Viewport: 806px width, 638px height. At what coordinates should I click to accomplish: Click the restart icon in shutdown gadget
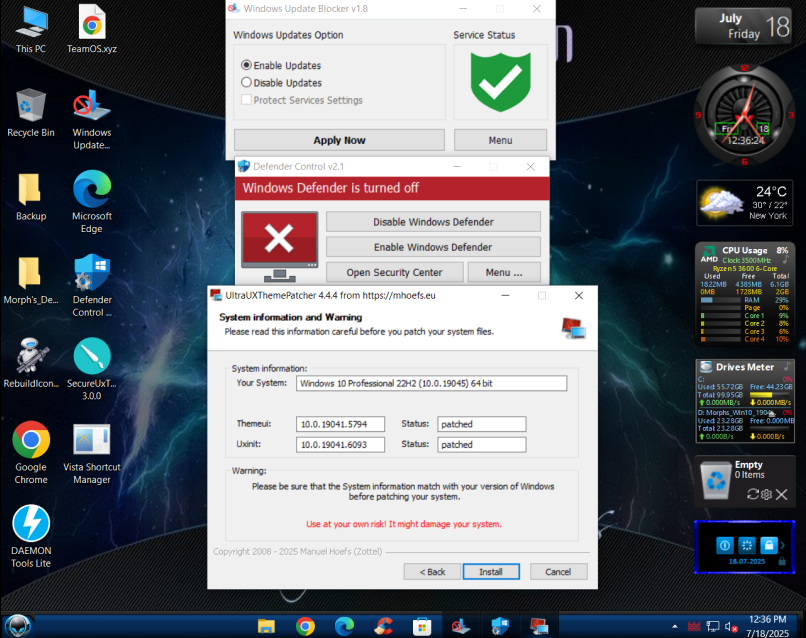[747, 545]
